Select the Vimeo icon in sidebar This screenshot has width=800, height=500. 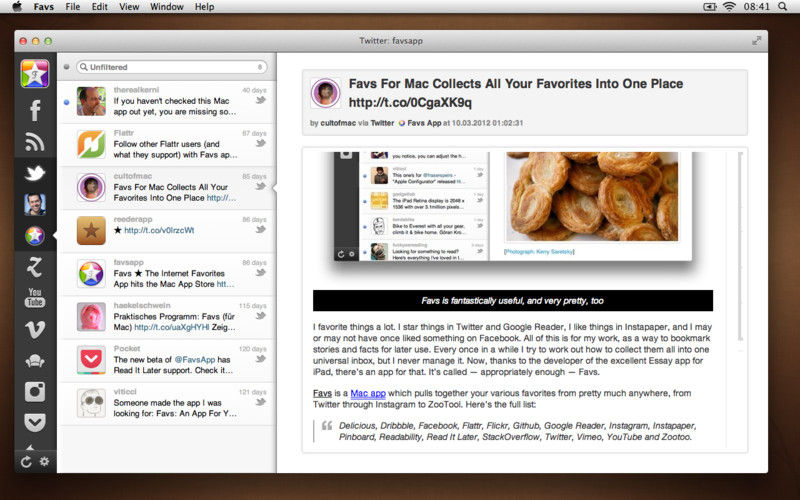point(35,328)
